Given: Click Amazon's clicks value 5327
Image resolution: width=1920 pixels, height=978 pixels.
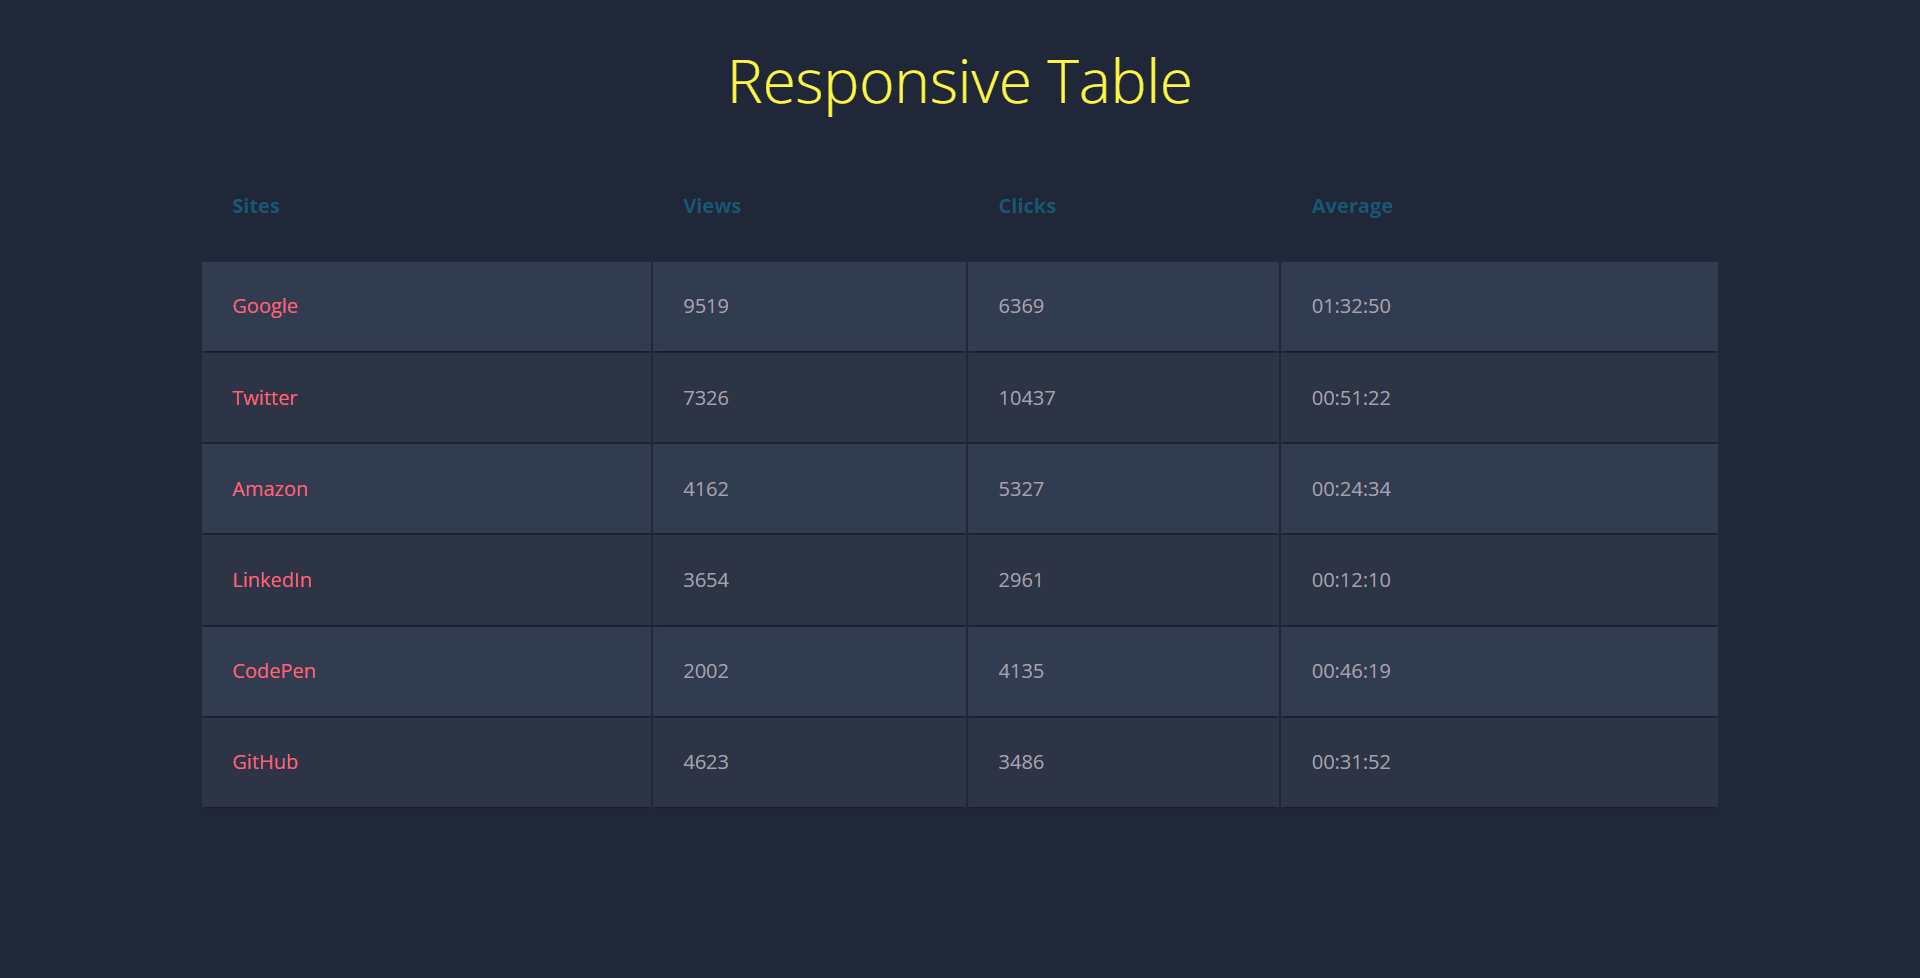Looking at the screenshot, I should (1021, 489).
